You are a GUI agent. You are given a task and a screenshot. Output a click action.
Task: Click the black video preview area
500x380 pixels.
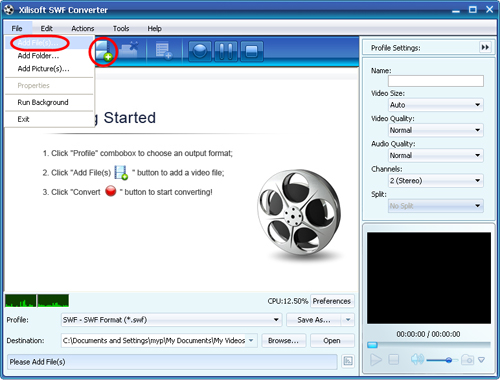click(x=429, y=278)
